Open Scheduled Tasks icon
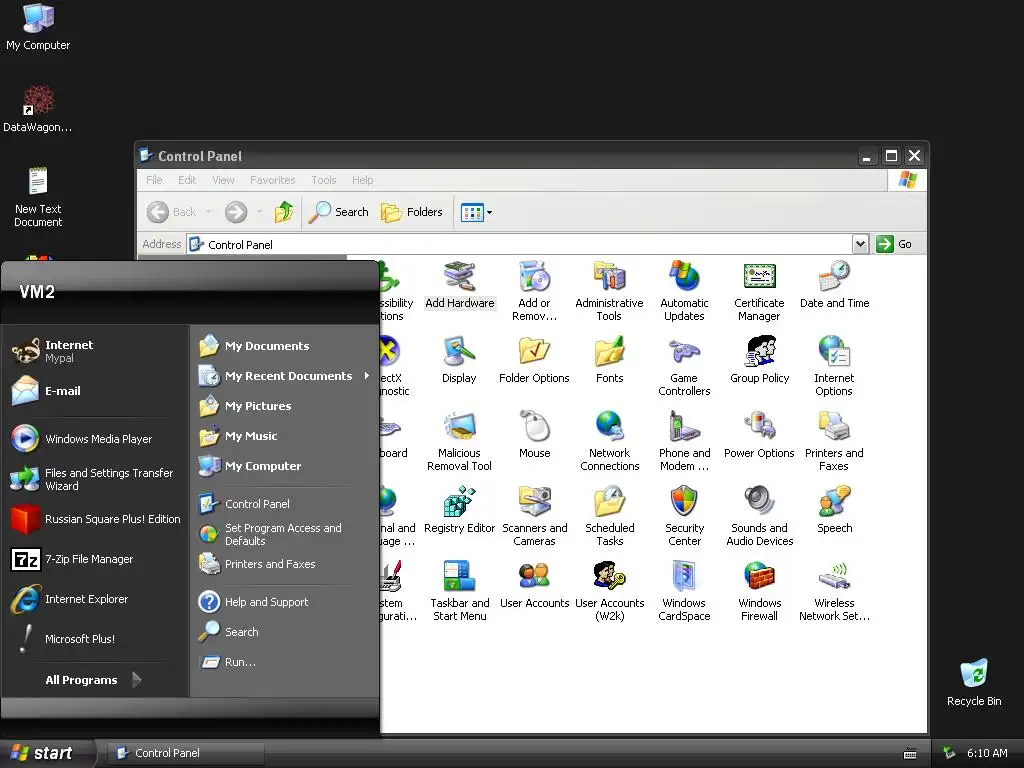This screenshot has height=768, width=1024. click(x=609, y=517)
